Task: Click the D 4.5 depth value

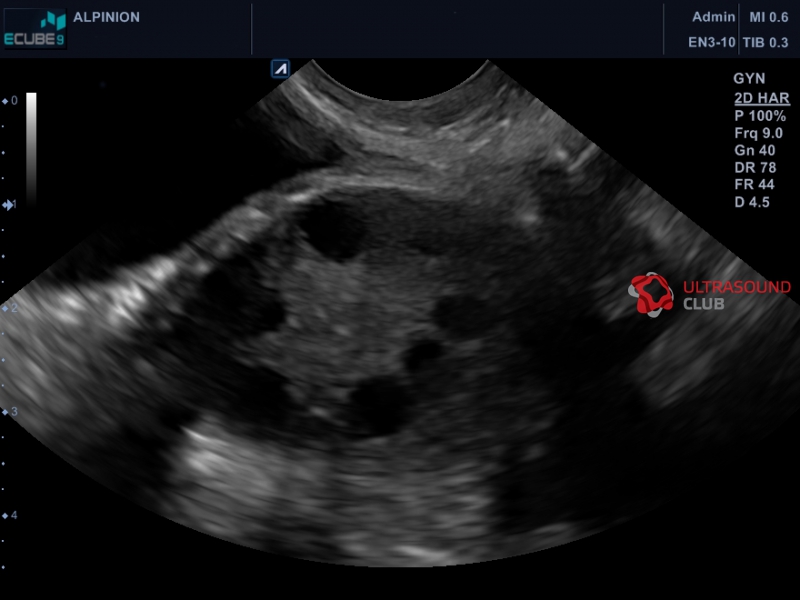Action: click(x=752, y=202)
